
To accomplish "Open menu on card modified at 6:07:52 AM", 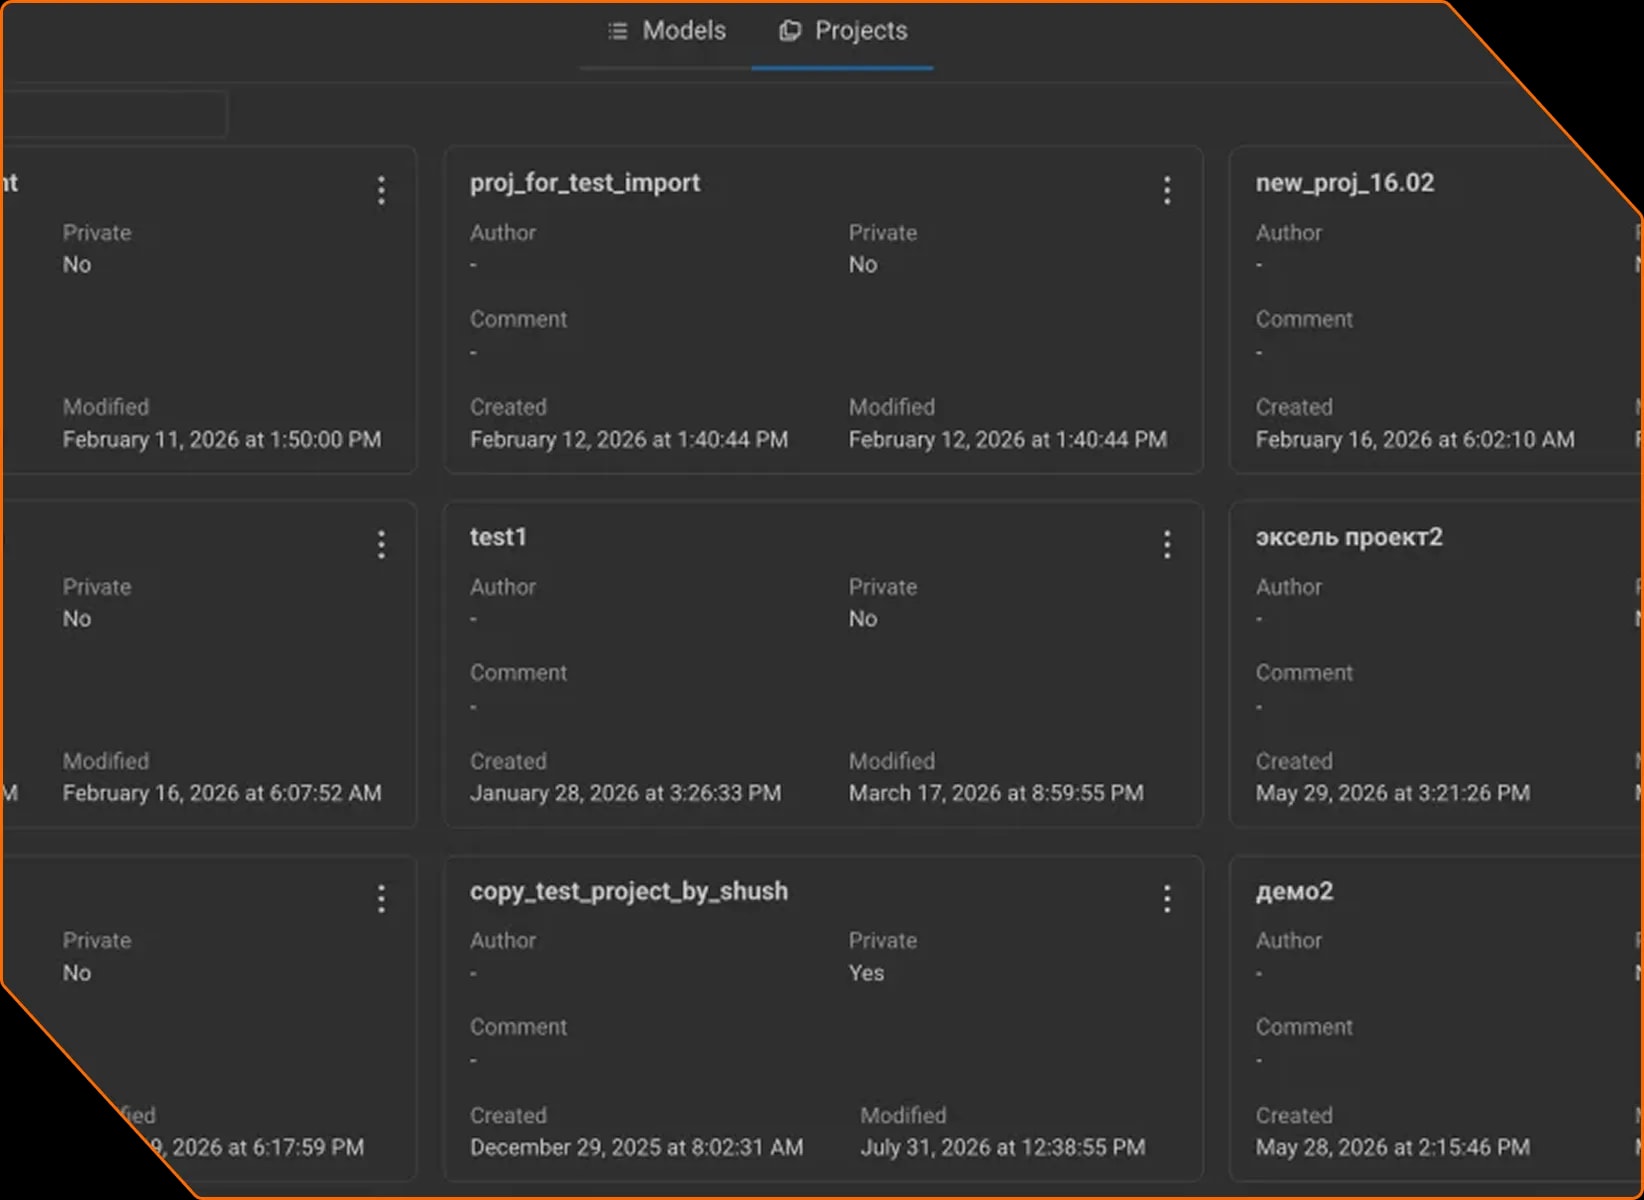I will (x=381, y=544).
